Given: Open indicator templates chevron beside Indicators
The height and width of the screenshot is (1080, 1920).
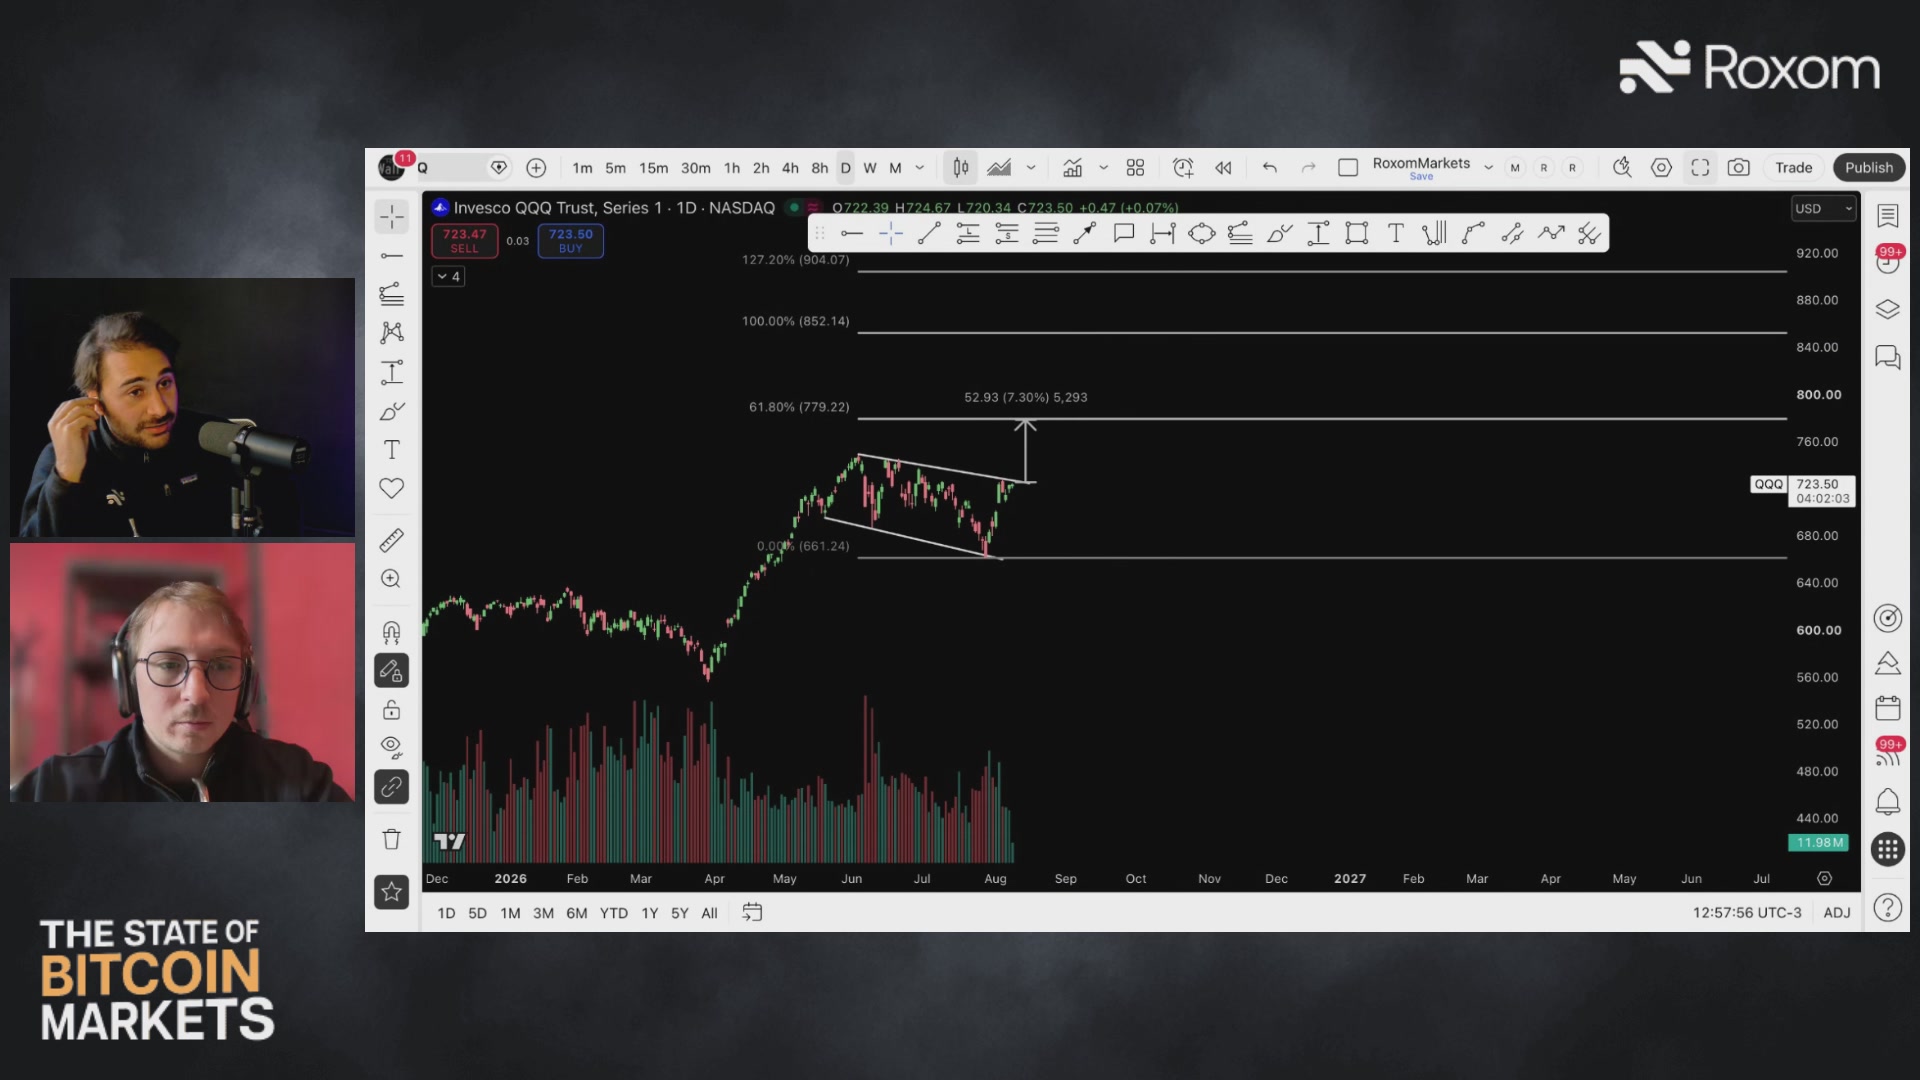Looking at the screenshot, I should [x=1103, y=168].
